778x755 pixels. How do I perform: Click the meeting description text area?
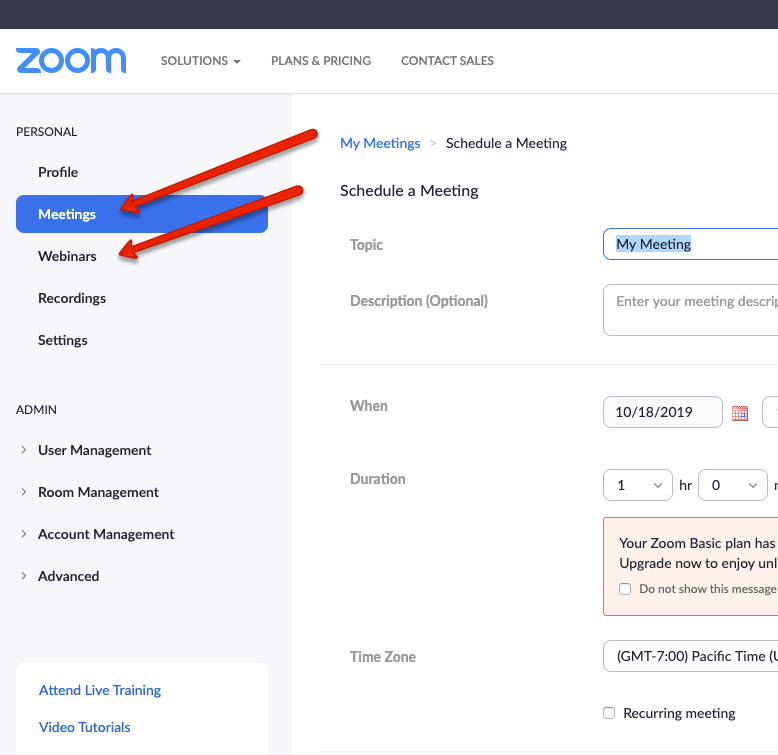691,310
